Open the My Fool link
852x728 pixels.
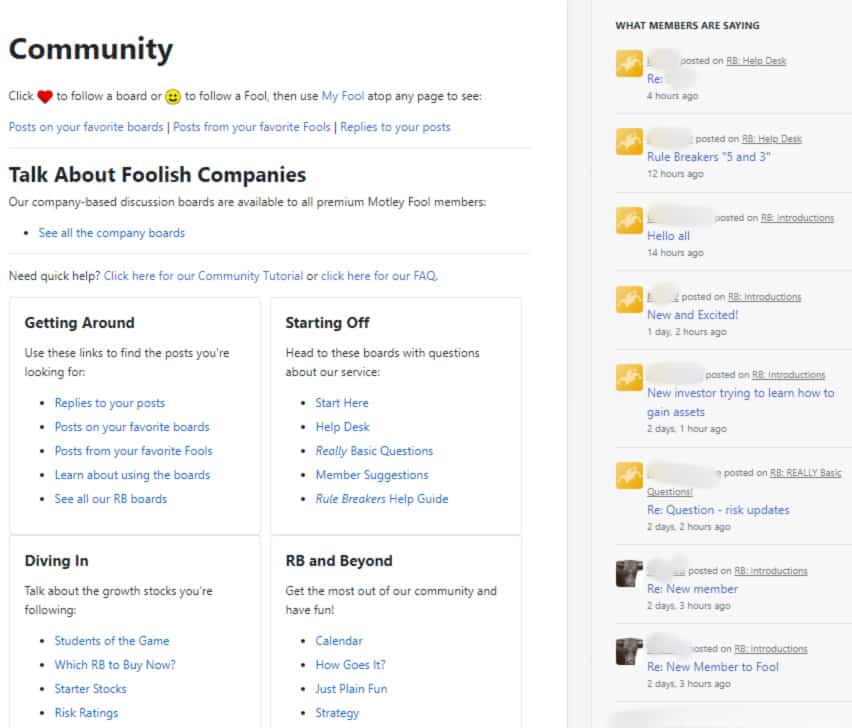[343, 96]
